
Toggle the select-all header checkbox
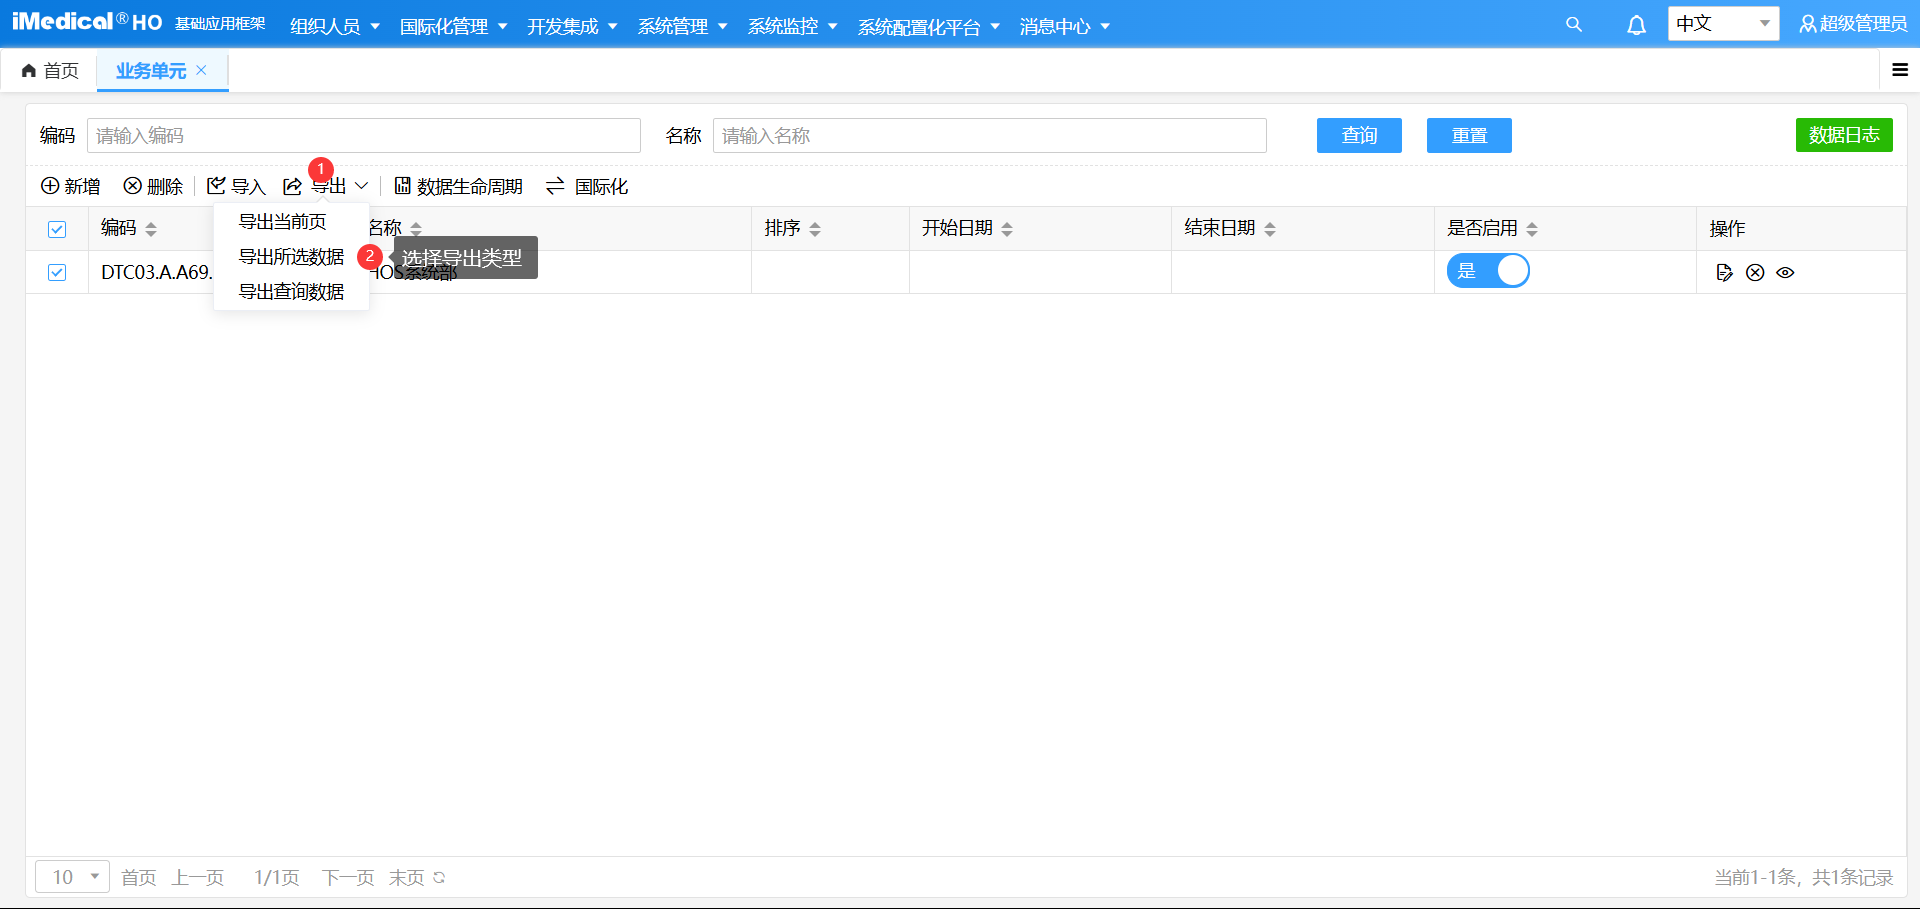57,229
